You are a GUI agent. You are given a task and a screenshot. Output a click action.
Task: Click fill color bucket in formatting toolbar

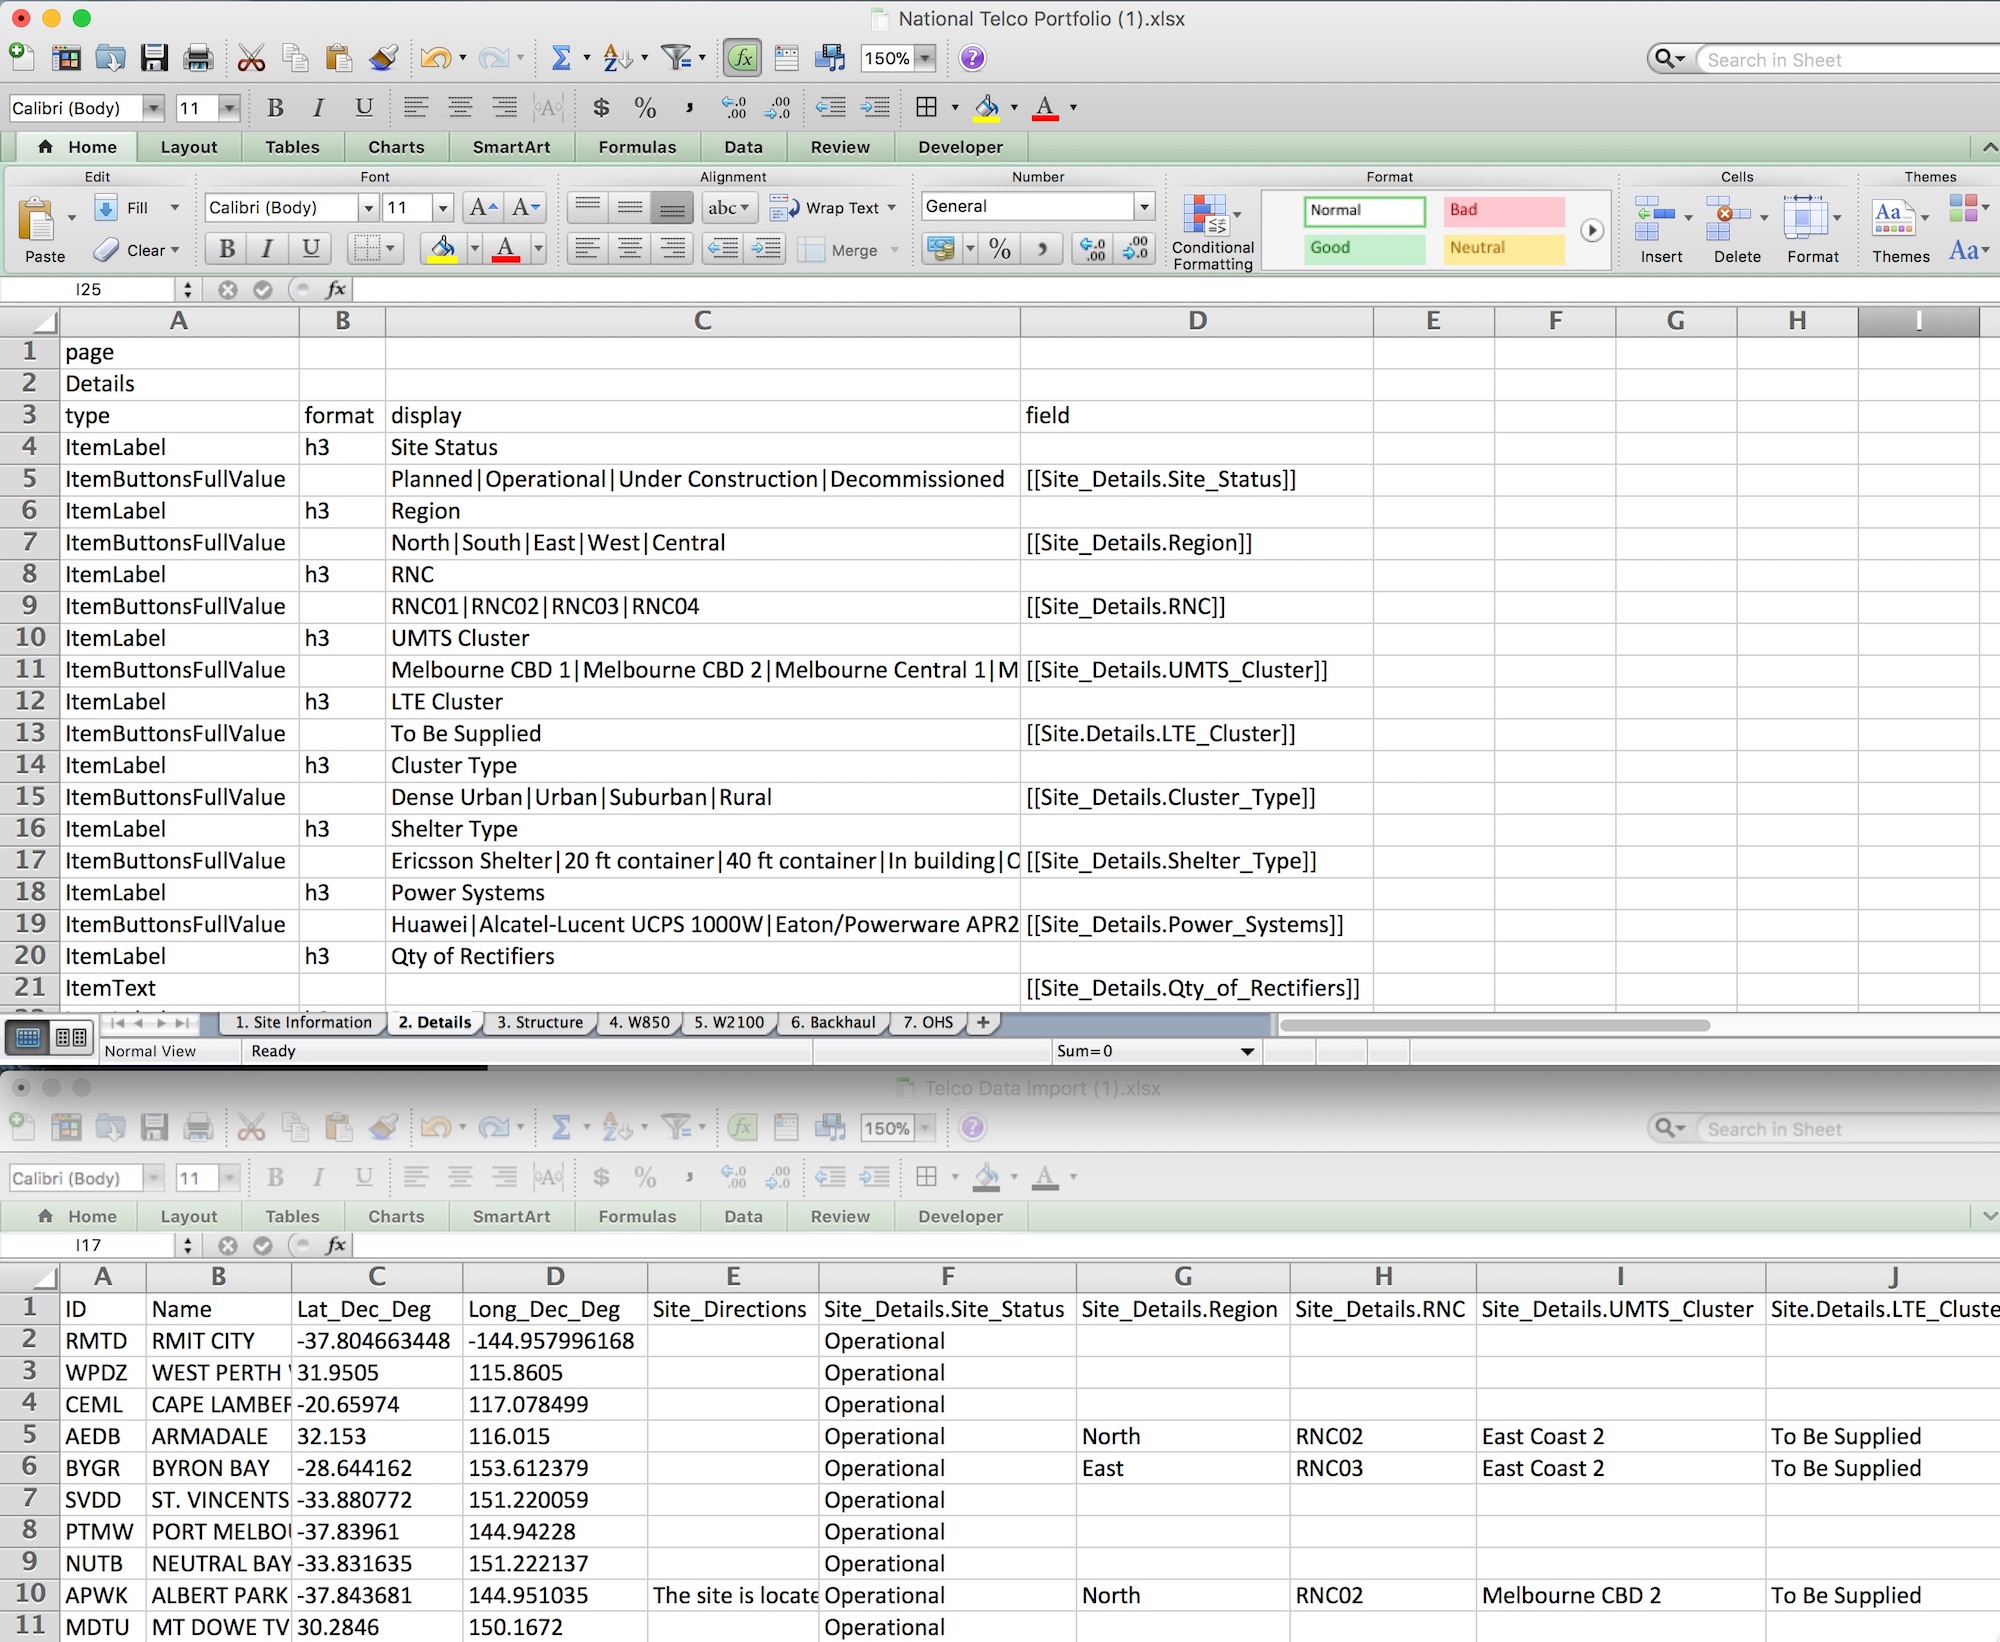986,107
